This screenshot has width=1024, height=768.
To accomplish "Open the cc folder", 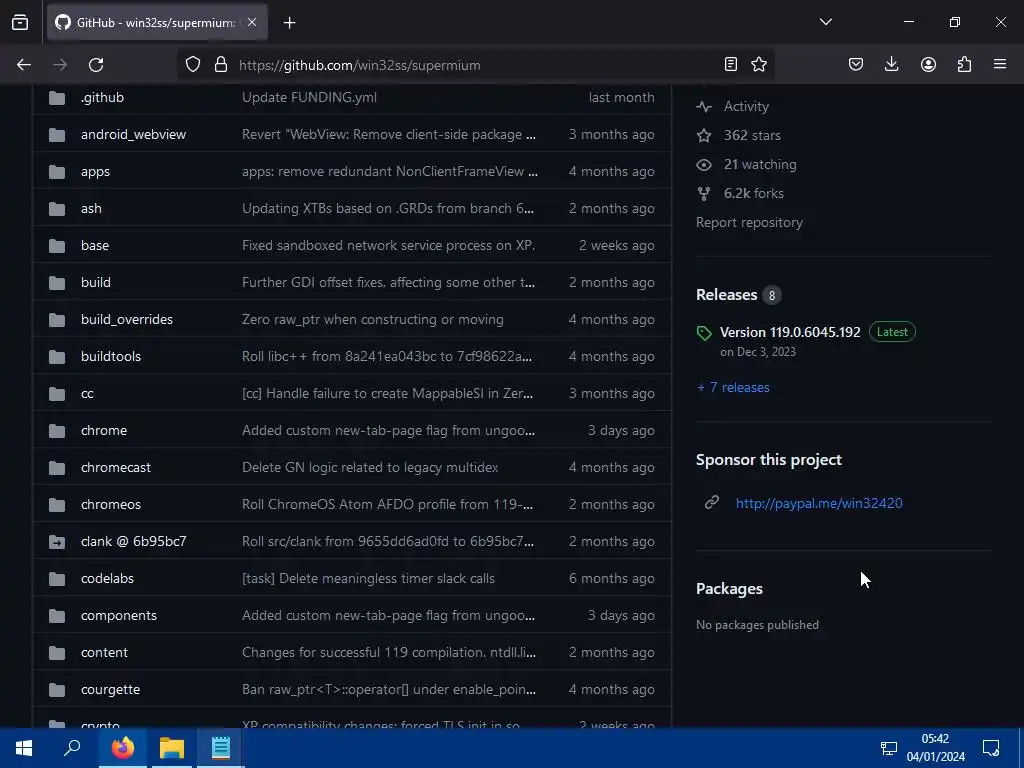I will click(87, 394).
